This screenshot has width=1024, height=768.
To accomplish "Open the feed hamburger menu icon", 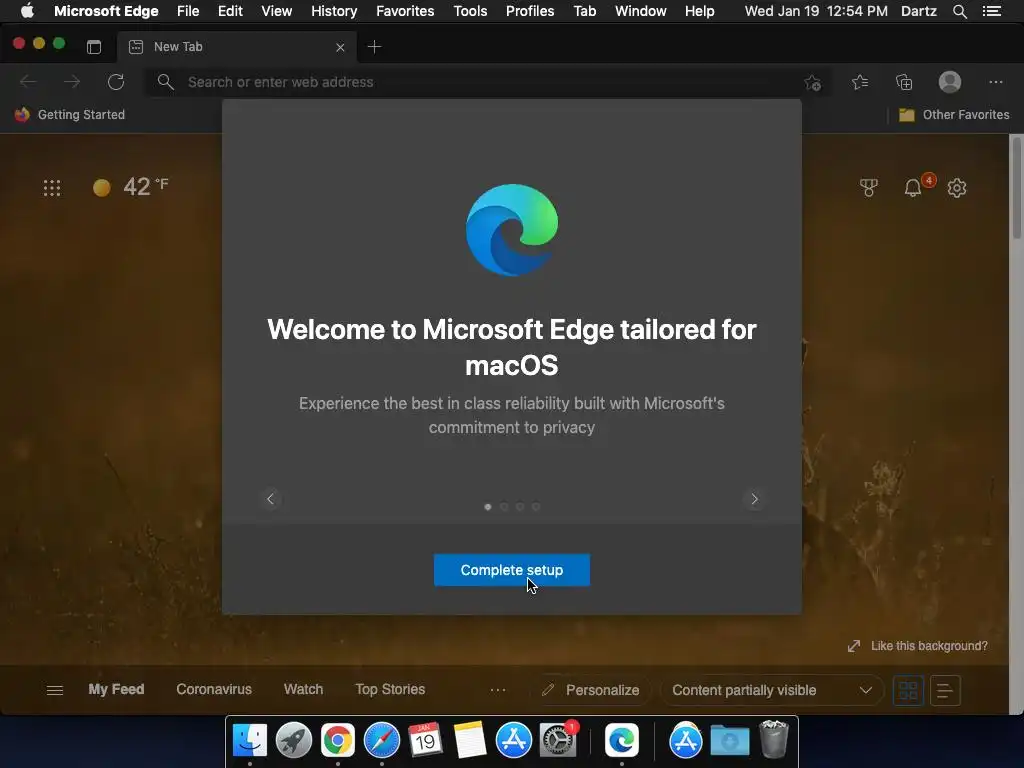I will click(55, 690).
